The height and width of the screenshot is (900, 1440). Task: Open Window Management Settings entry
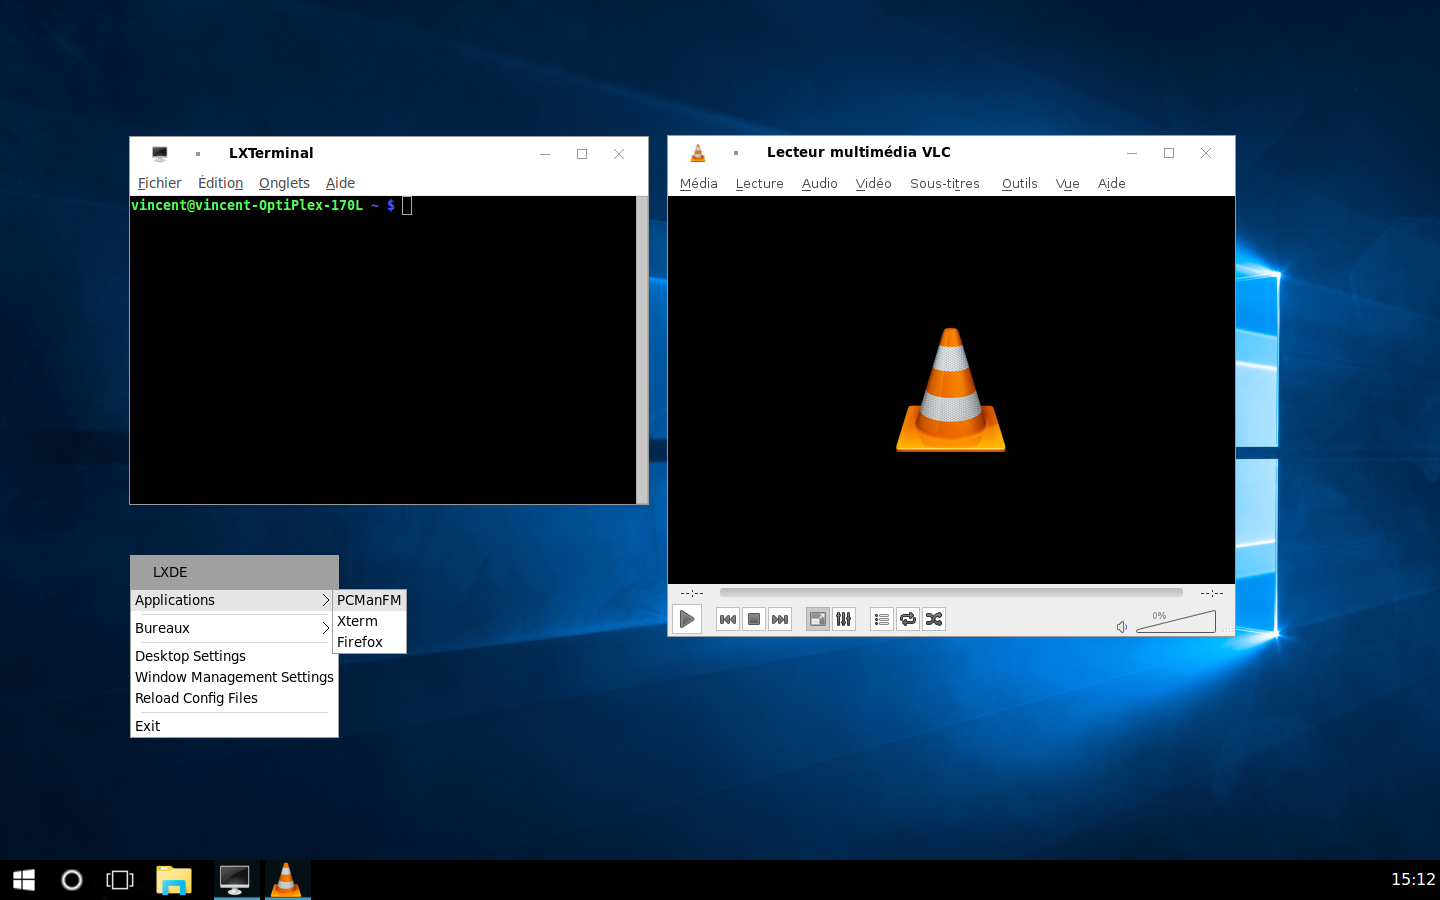(234, 677)
